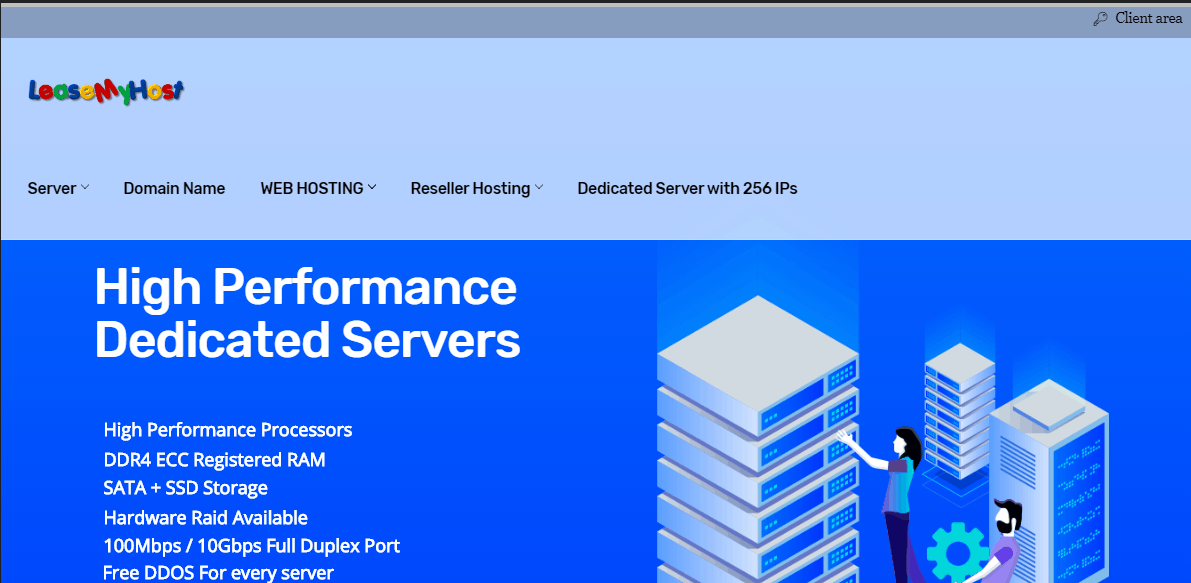Select the Free DDOS For every server line
The width and height of the screenshot is (1191, 583).
(x=218, y=572)
